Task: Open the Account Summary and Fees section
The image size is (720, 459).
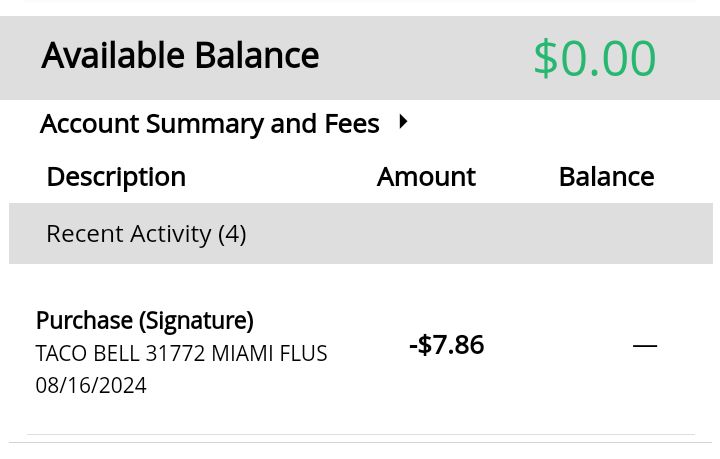Action: click(209, 124)
